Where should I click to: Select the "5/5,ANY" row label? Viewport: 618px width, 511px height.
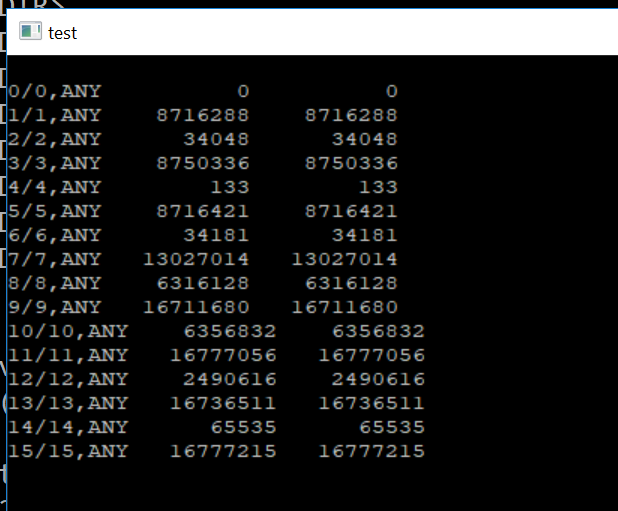point(55,212)
